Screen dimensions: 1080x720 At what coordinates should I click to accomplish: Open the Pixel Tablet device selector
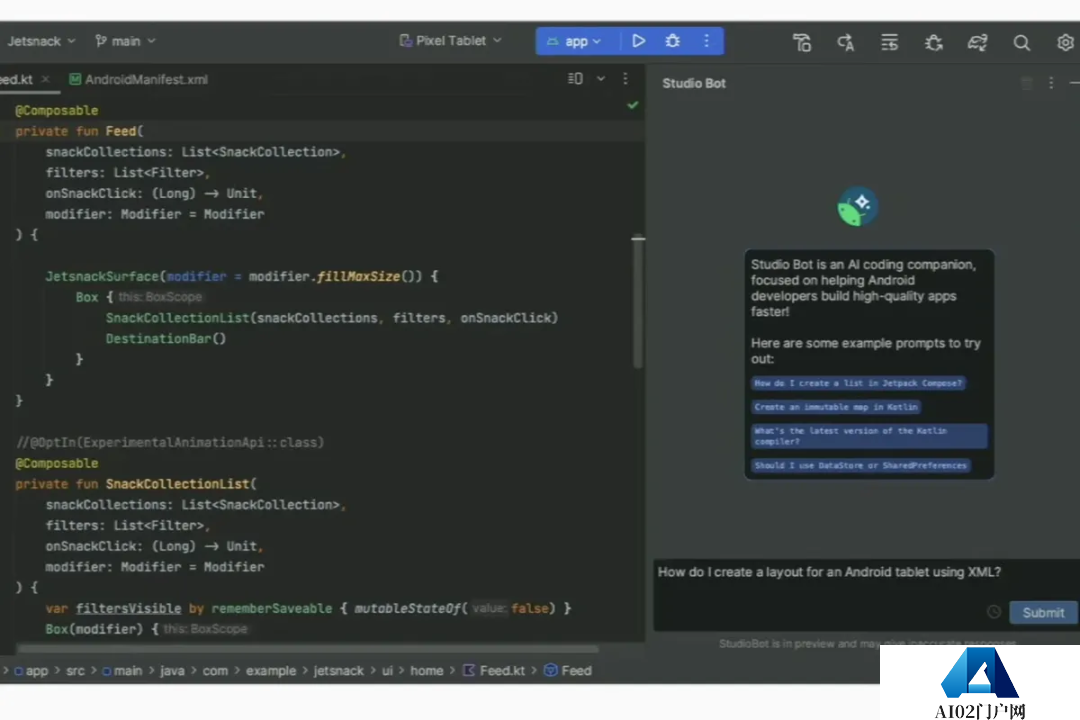tap(450, 41)
